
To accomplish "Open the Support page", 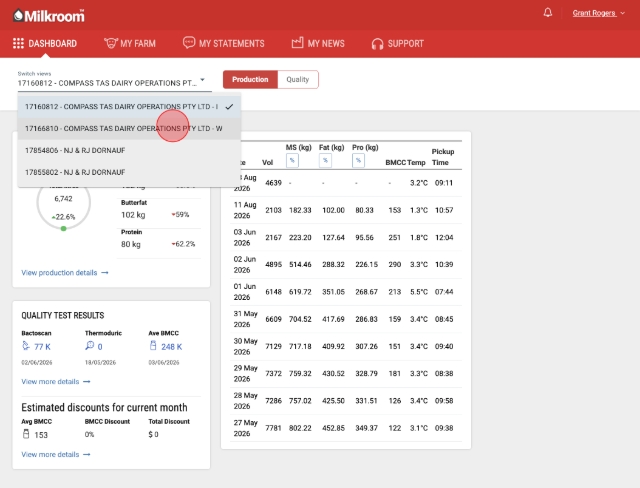I will tap(398, 44).
